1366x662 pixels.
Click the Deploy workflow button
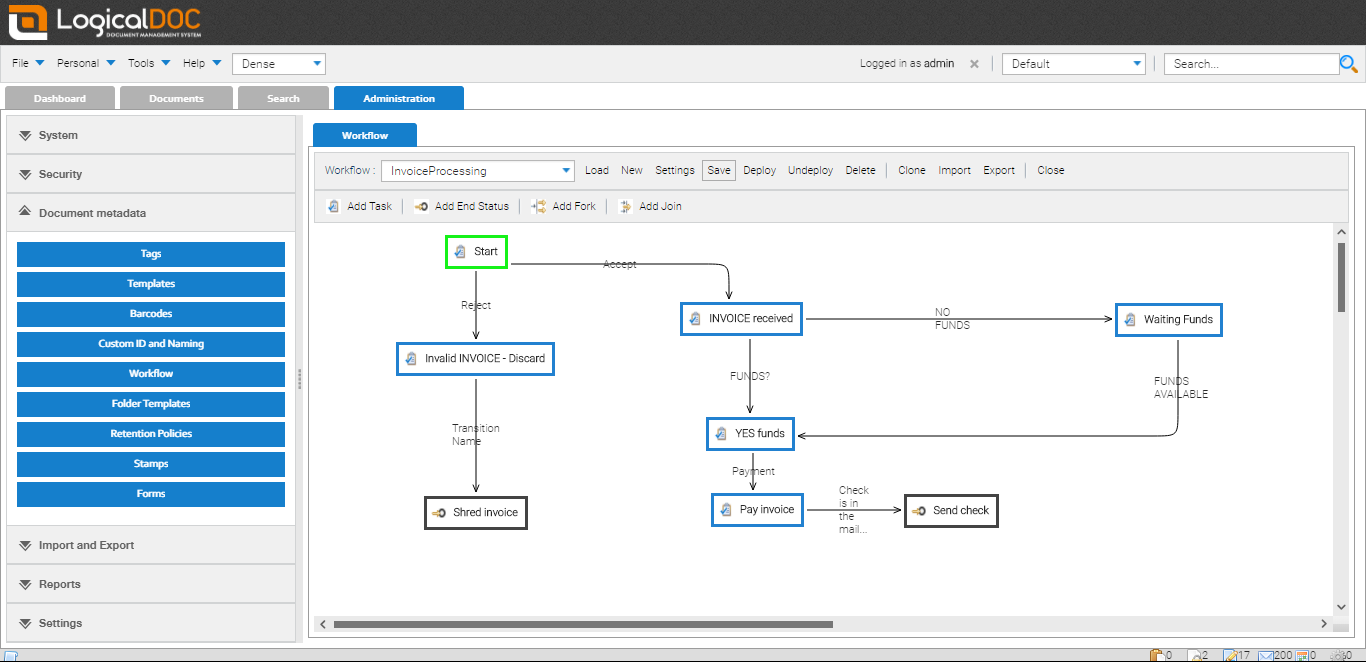coord(758,170)
